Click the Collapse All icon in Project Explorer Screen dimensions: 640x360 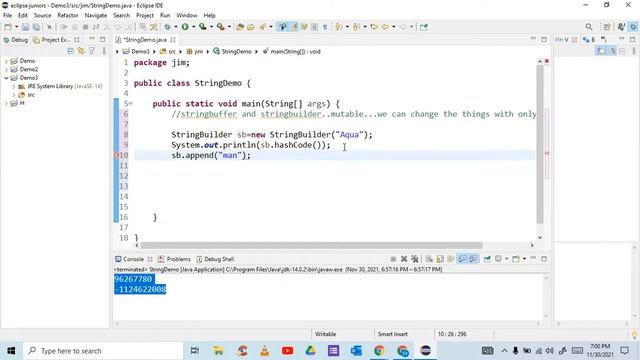(71, 51)
